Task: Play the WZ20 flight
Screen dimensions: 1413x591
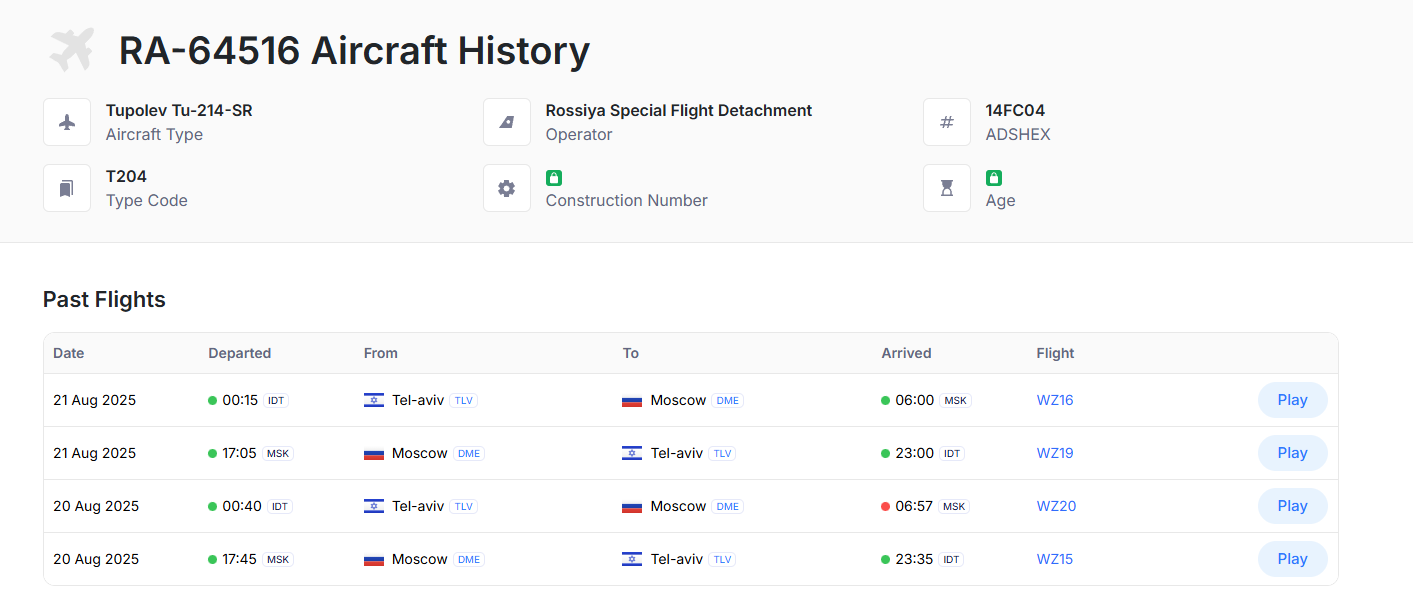Action: 1292,506
